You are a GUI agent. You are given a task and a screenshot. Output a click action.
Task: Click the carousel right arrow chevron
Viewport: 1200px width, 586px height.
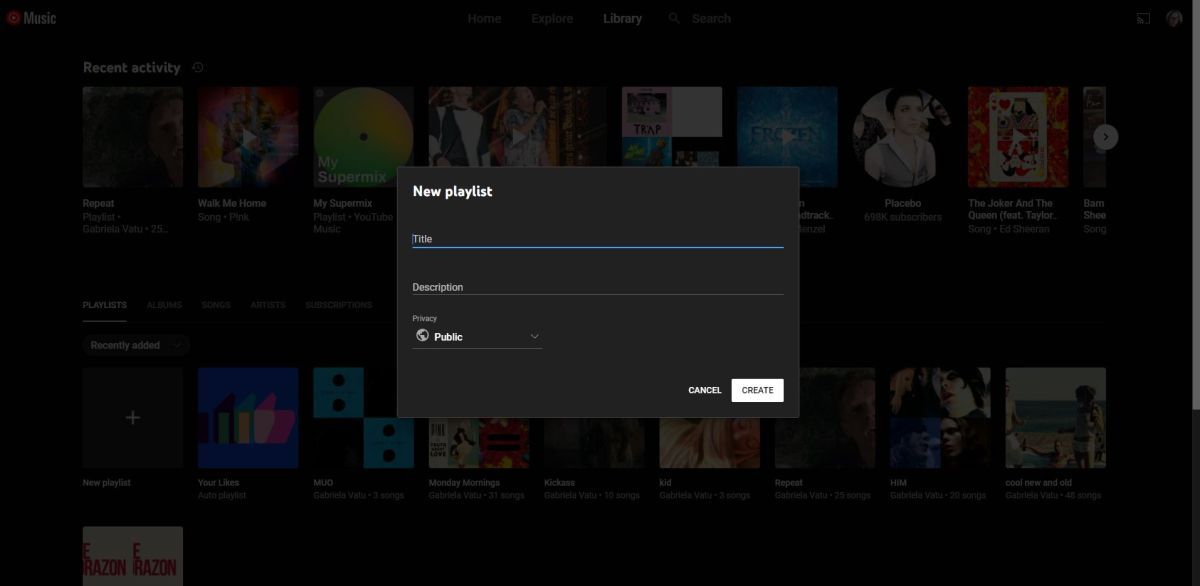click(1105, 137)
